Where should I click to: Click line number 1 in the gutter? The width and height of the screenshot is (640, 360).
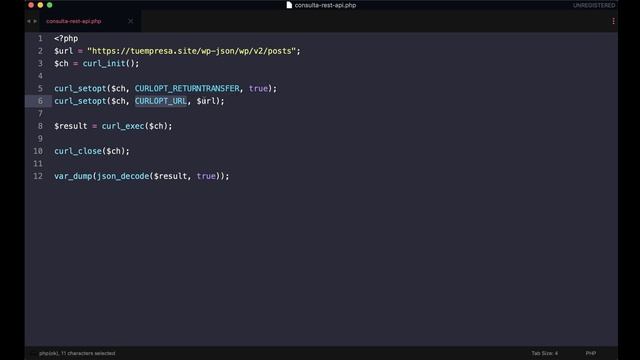point(40,38)
